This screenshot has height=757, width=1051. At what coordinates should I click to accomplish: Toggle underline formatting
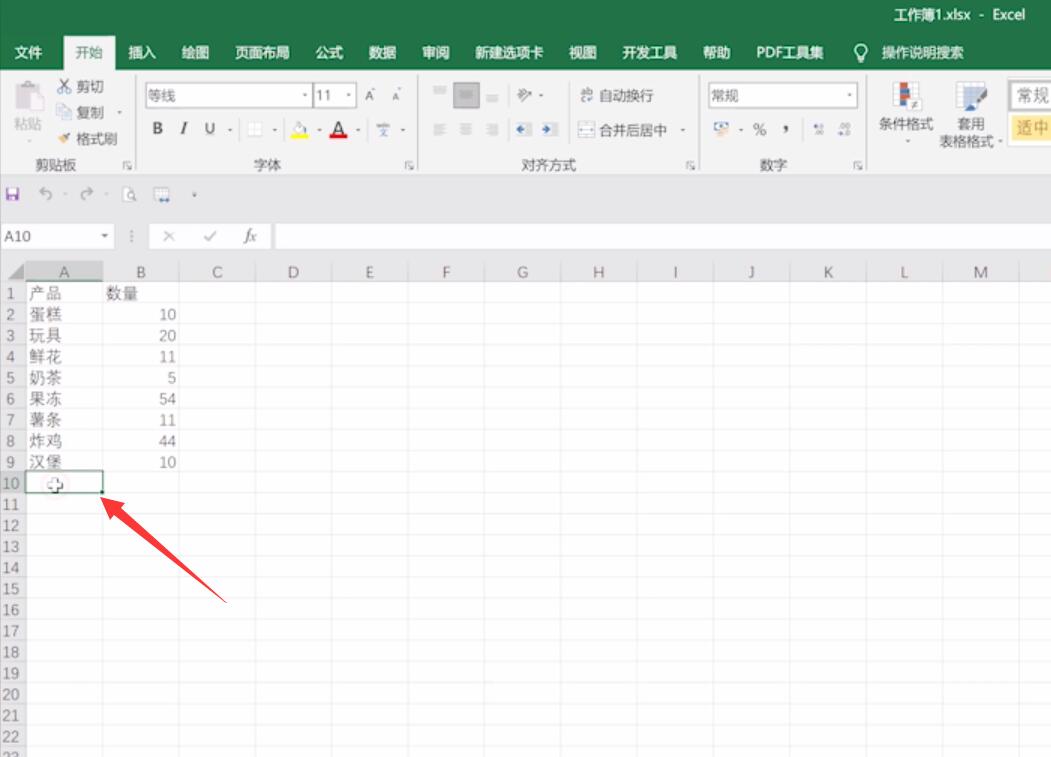(x=210, y=129)
